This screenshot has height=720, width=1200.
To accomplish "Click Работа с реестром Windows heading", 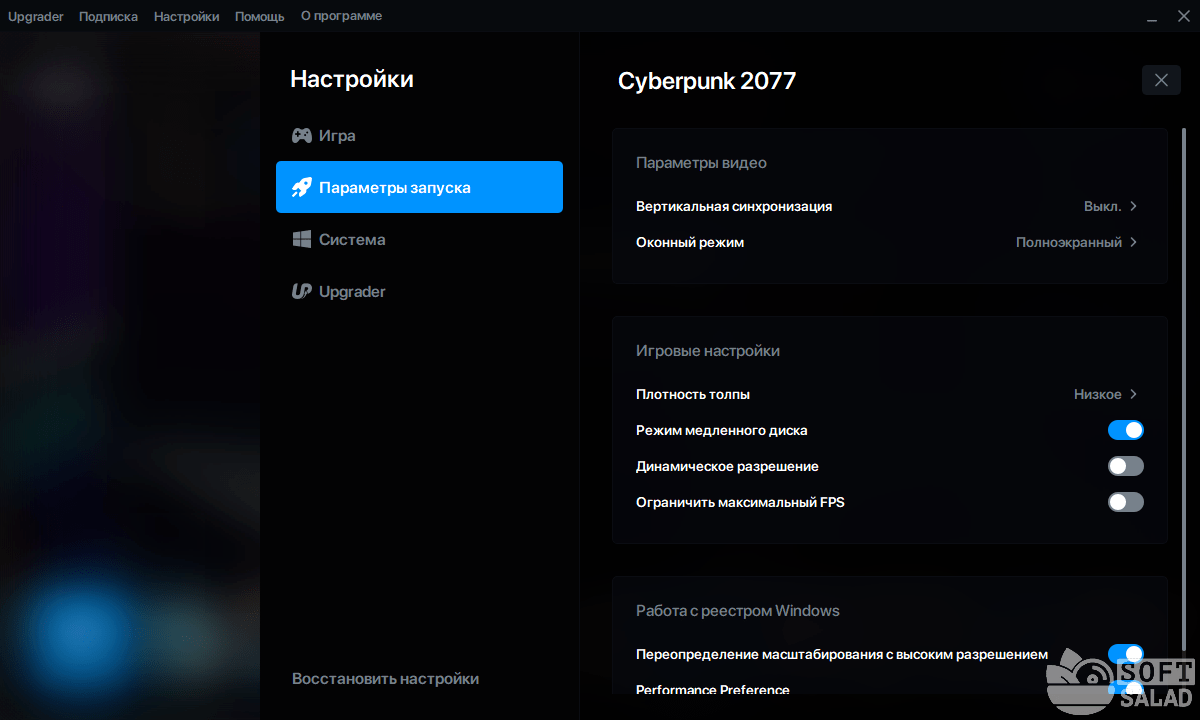I will pyautogui.click(x=738, y=610).
